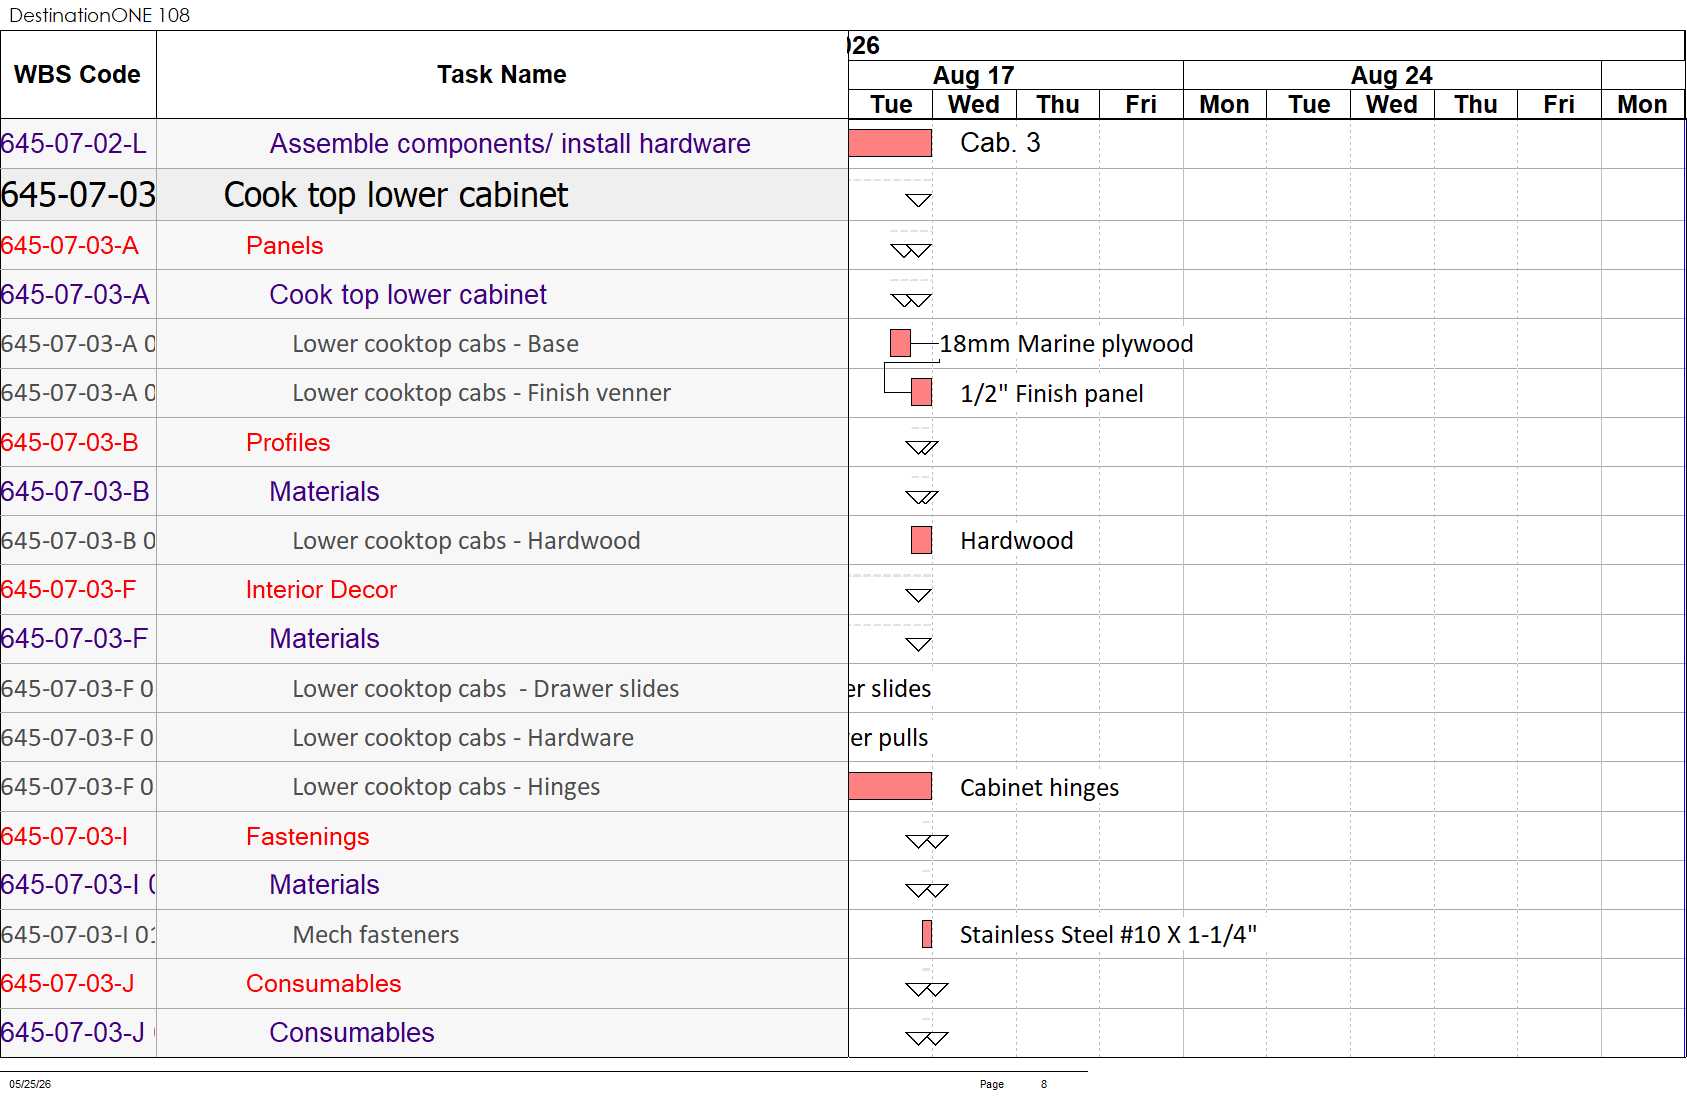Select the Mech fasteners task
The image size is (1687, 1097).
[376, 935]
